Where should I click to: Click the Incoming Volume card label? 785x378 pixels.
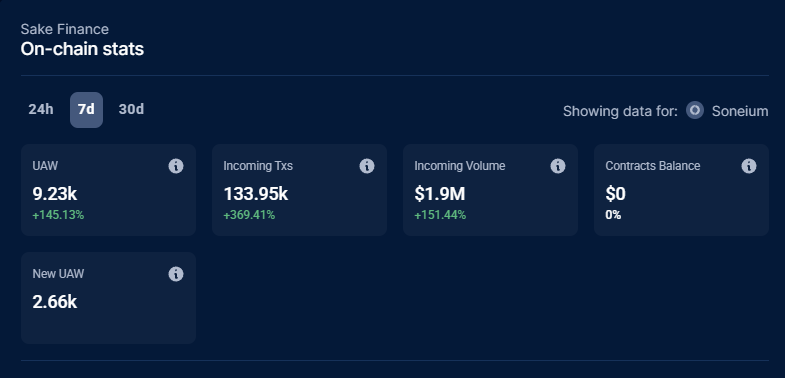pos(460,166)
